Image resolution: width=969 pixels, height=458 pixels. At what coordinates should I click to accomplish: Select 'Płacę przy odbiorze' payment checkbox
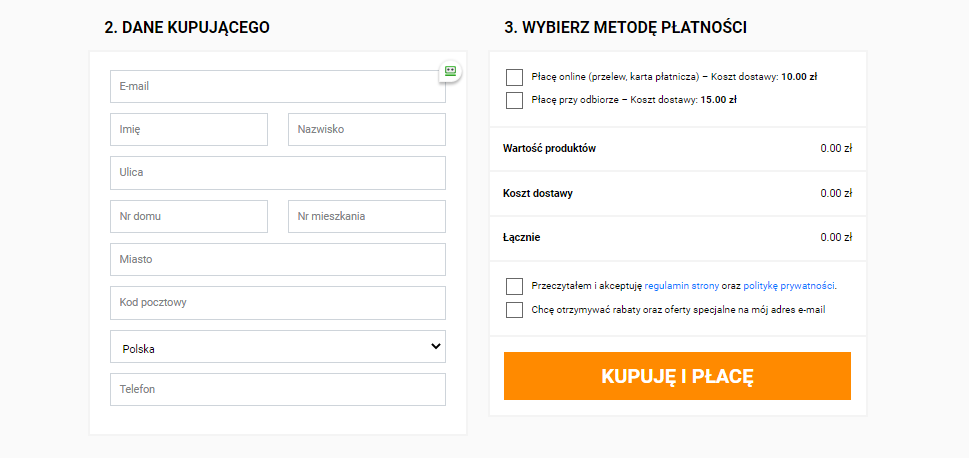click(515, 100)
